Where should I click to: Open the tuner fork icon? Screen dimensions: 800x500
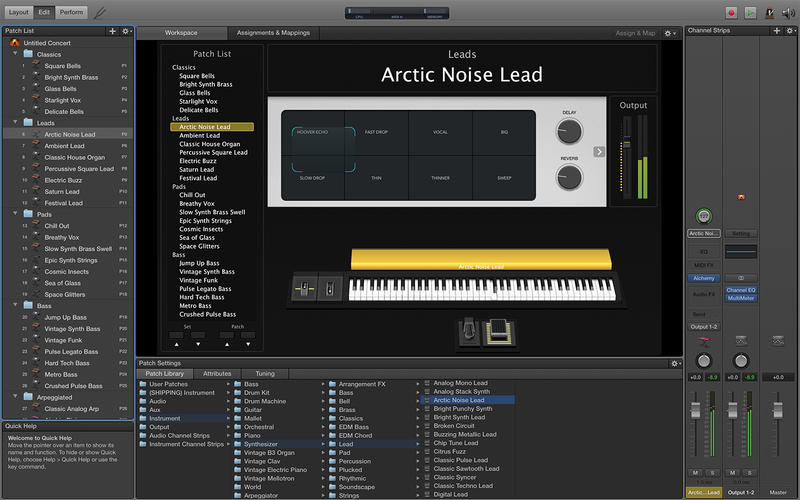click(x=99, y=13)
